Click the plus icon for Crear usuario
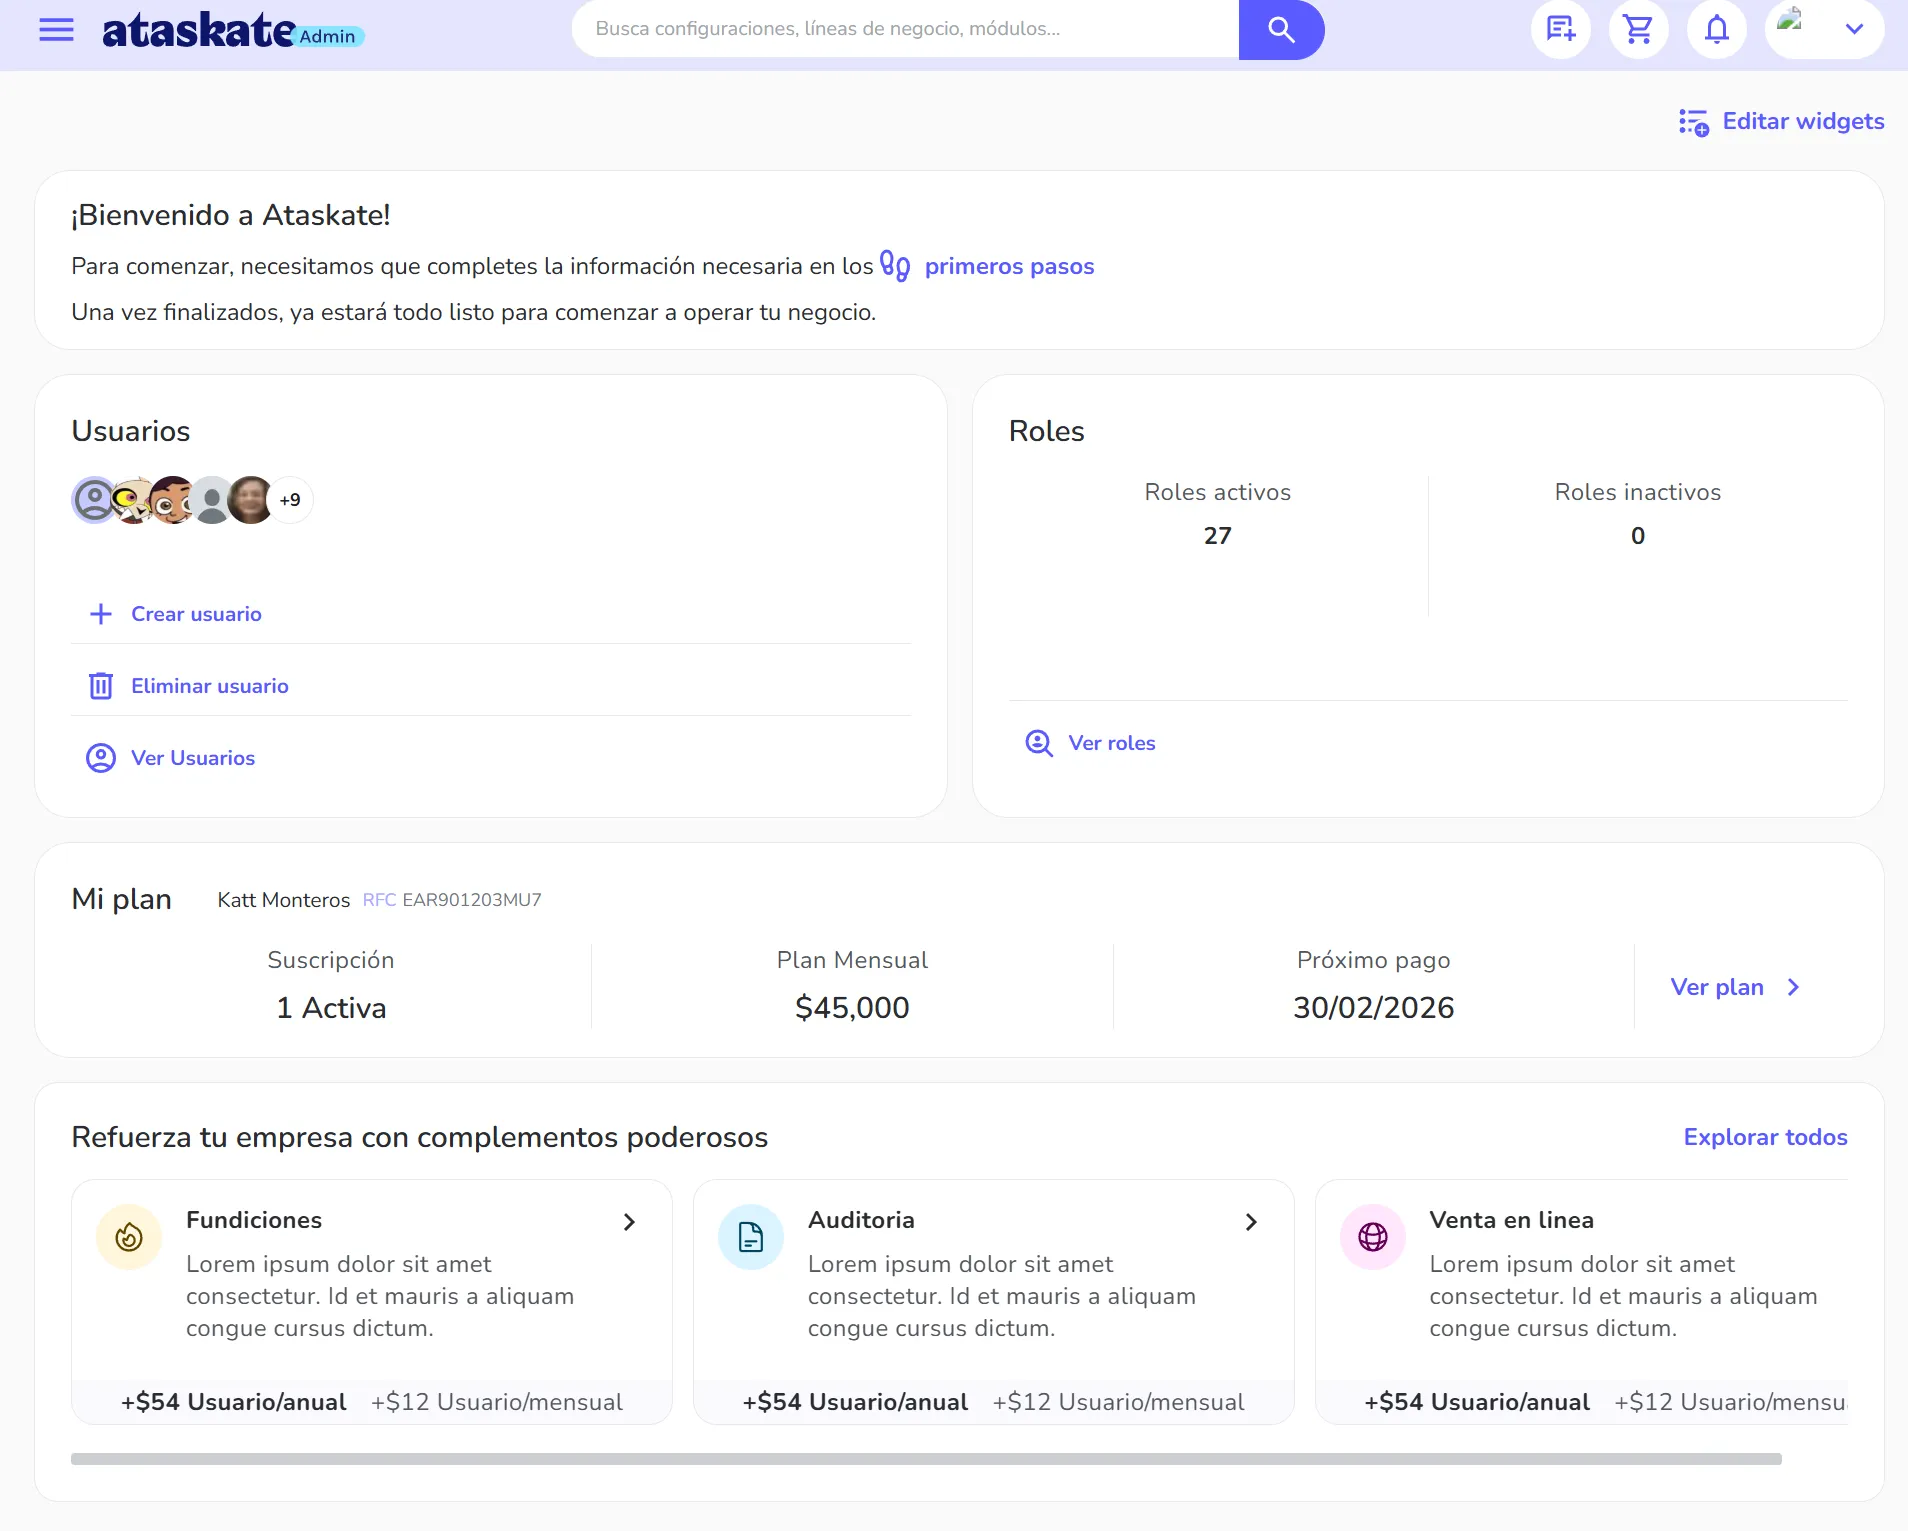The height and width of the screenshot is (1531, 1908). point(100,614)
